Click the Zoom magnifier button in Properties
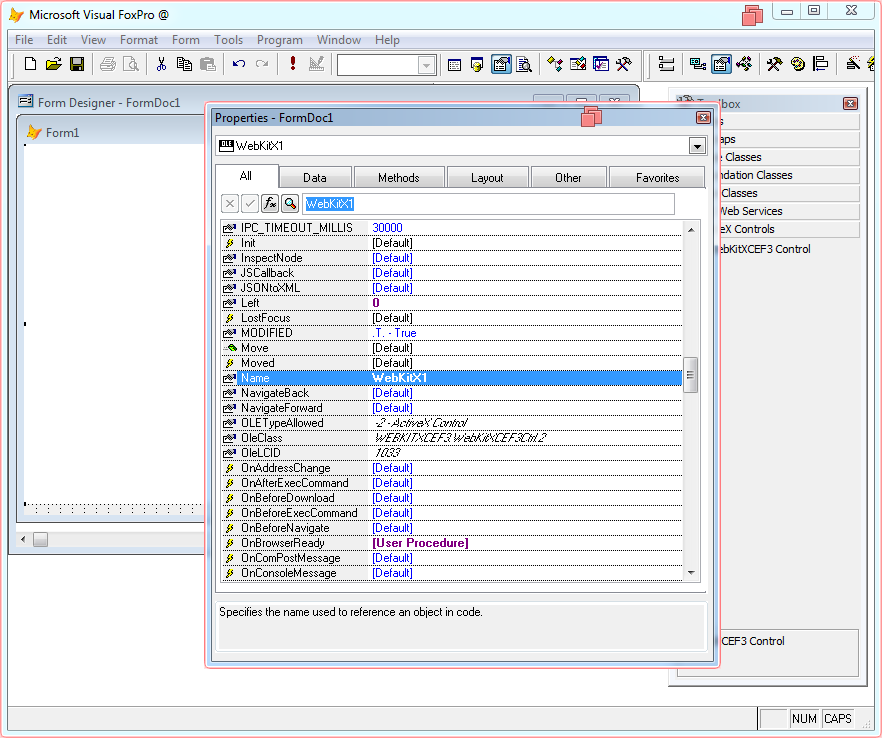 point(290,204)
